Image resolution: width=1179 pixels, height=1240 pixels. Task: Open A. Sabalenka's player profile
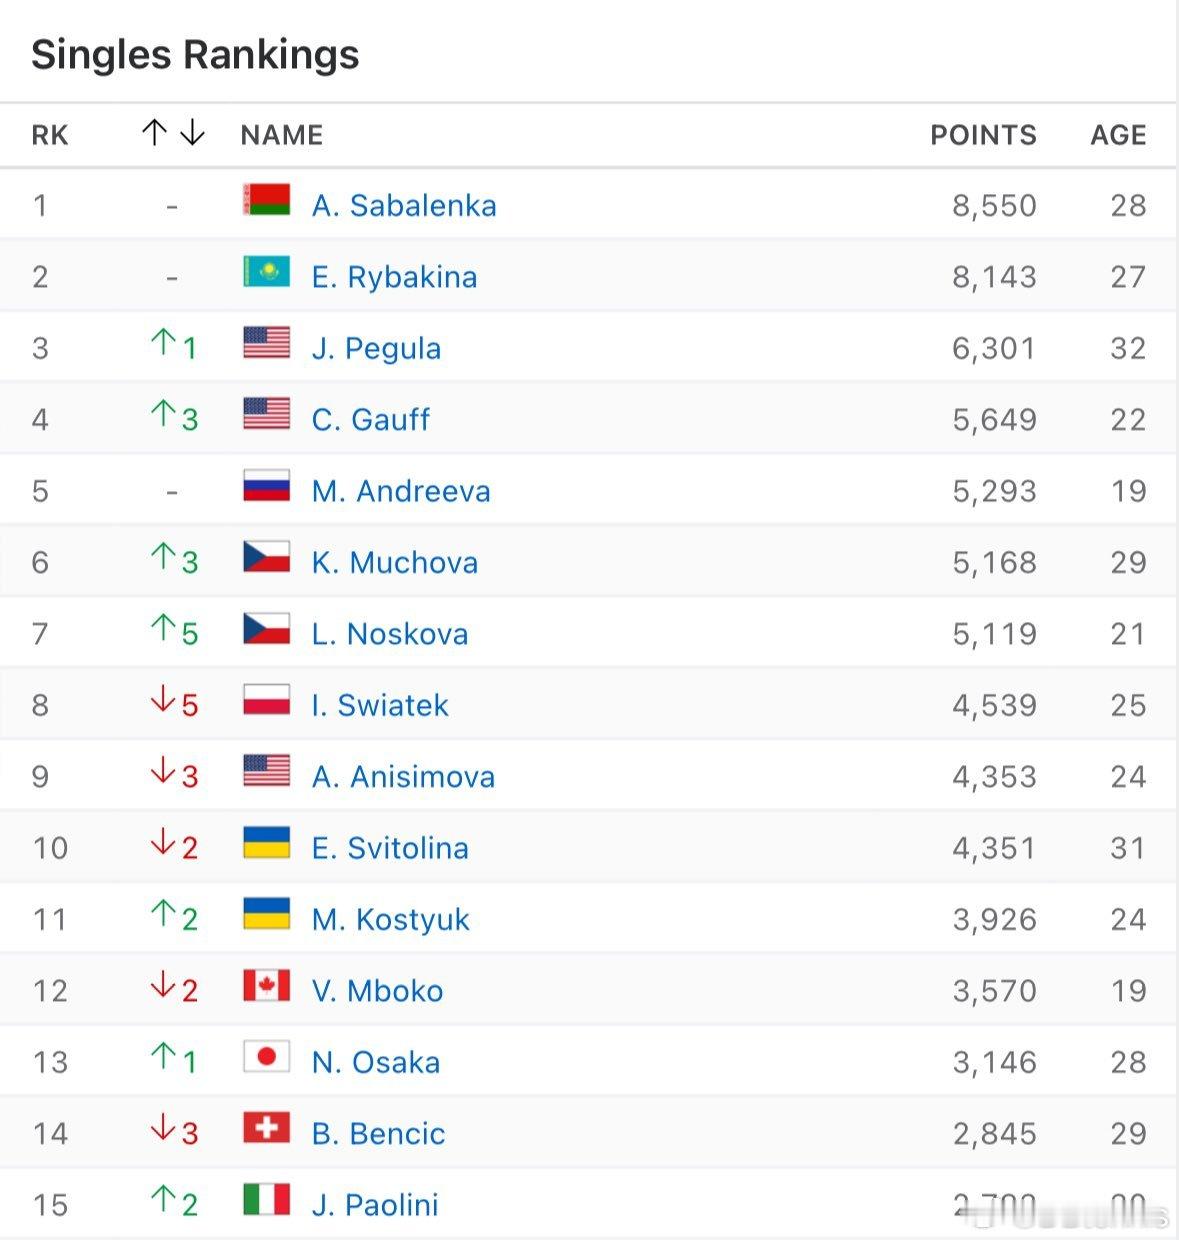click(x=404, y=205)
